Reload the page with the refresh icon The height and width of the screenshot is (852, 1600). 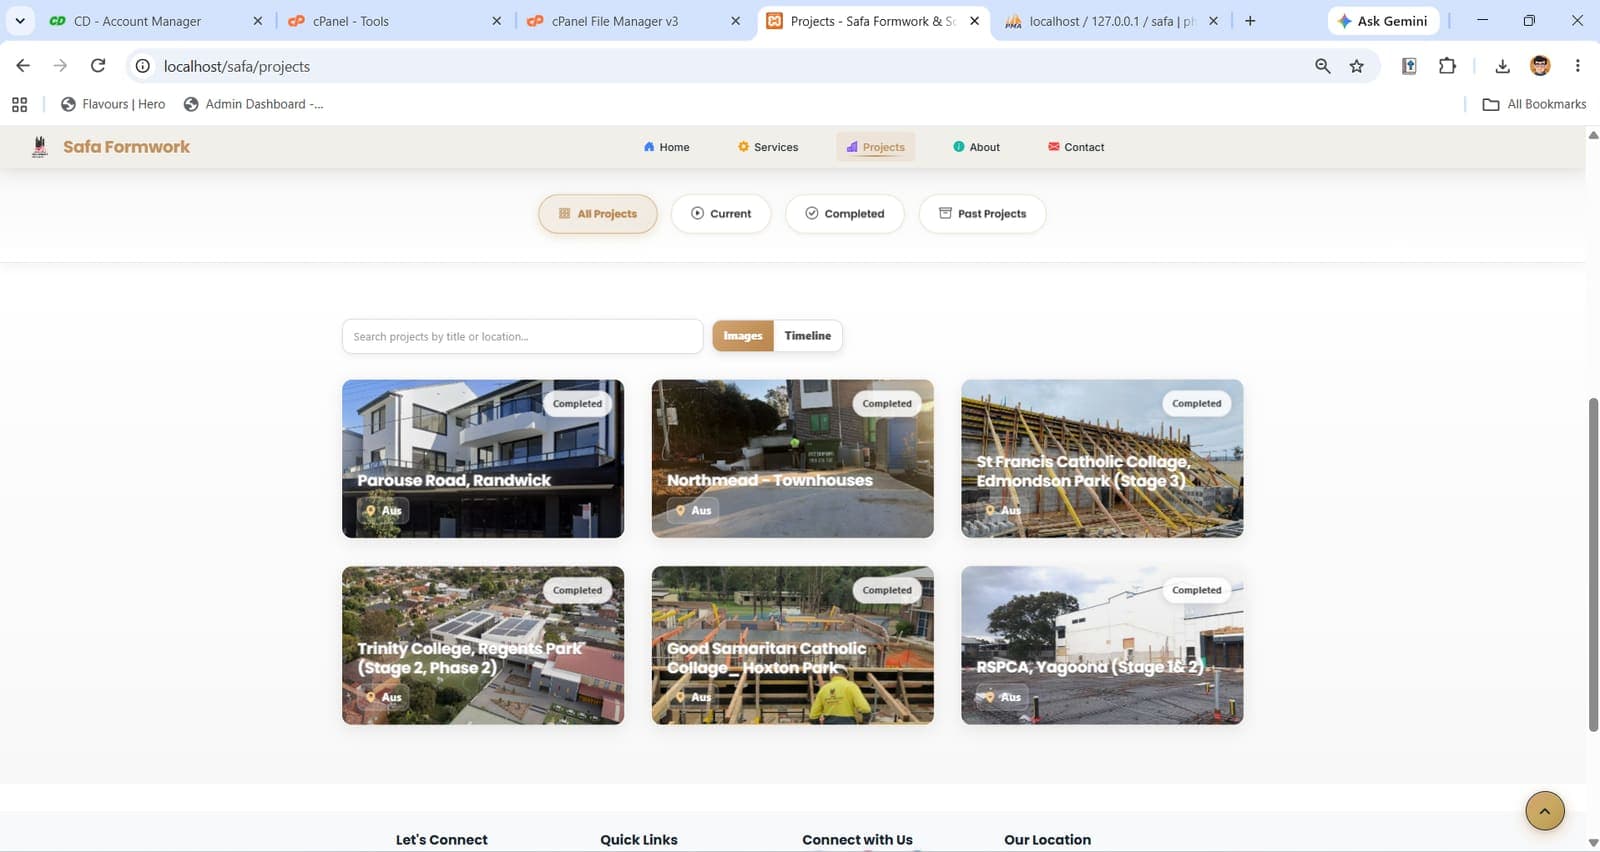[98, 66]
